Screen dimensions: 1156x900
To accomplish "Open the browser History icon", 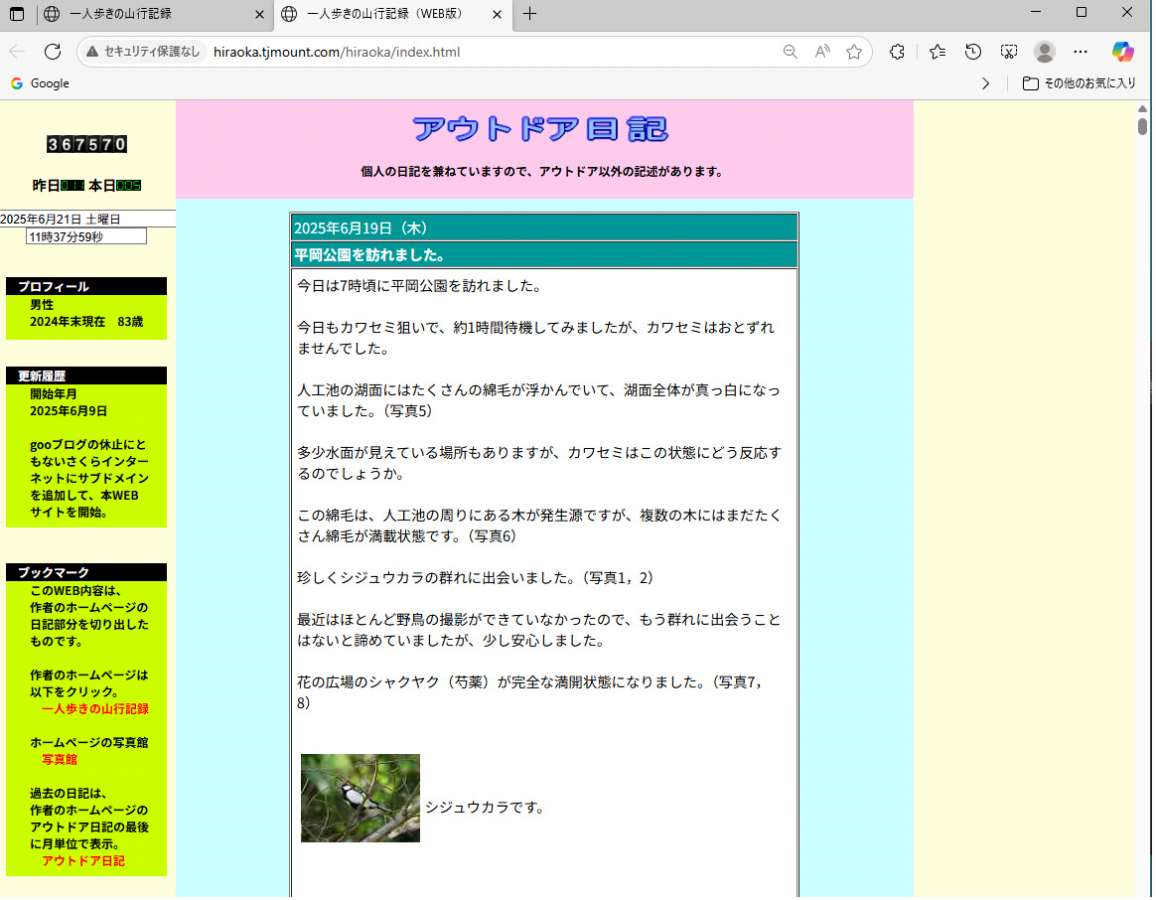I will click(973, 52).
